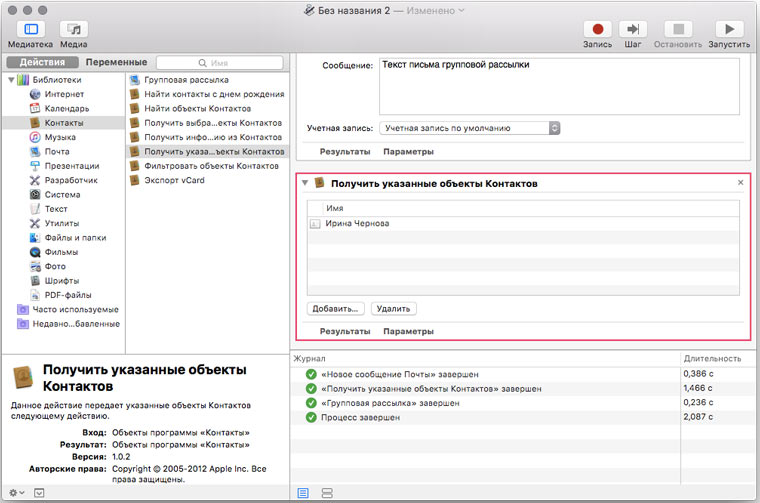Select Музыка in the library
Image resolution: width=760 pixels, height=503 pixels.
pyautogui.click(x=60, y=137)
